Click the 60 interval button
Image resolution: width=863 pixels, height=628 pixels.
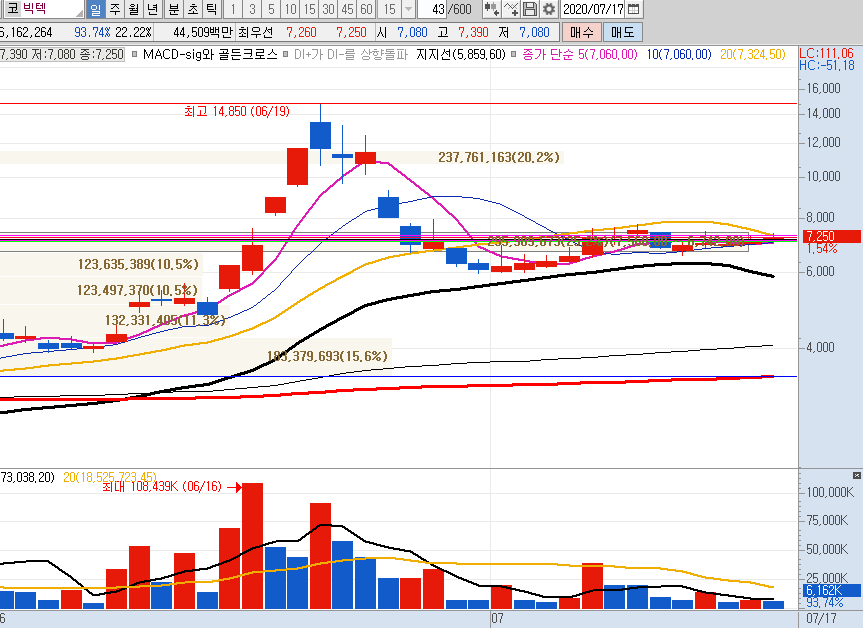point(366,9)
